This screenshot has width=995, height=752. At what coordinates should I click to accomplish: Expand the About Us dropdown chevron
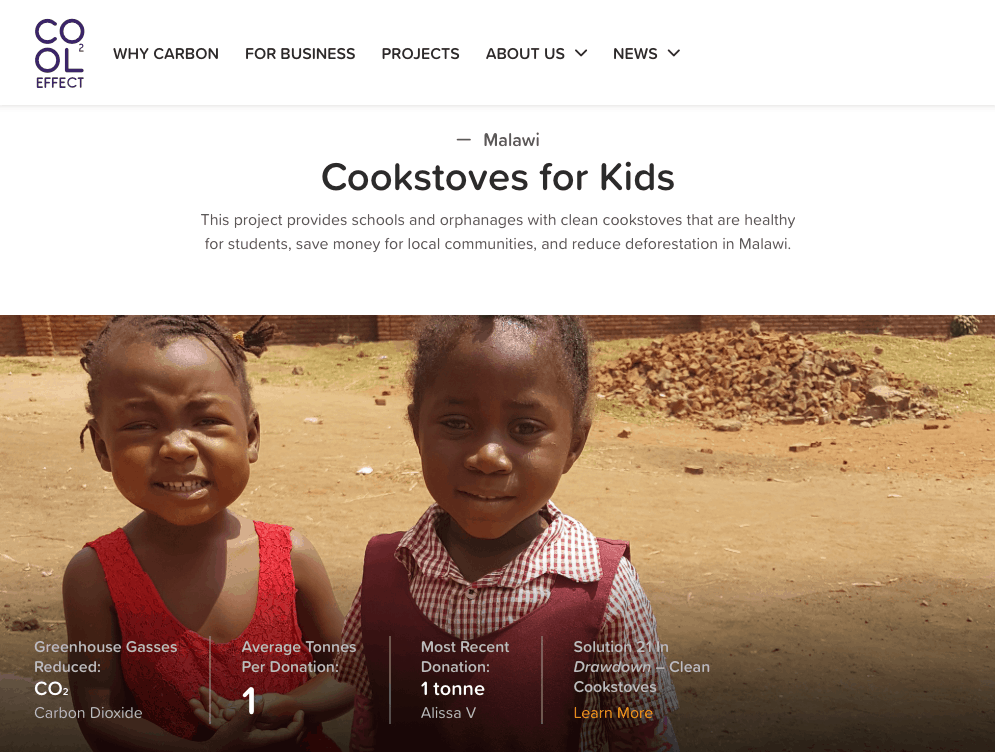point(581,53)
